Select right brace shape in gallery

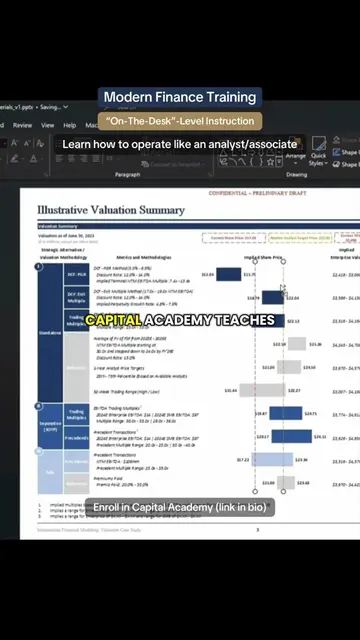coord(260,162)
